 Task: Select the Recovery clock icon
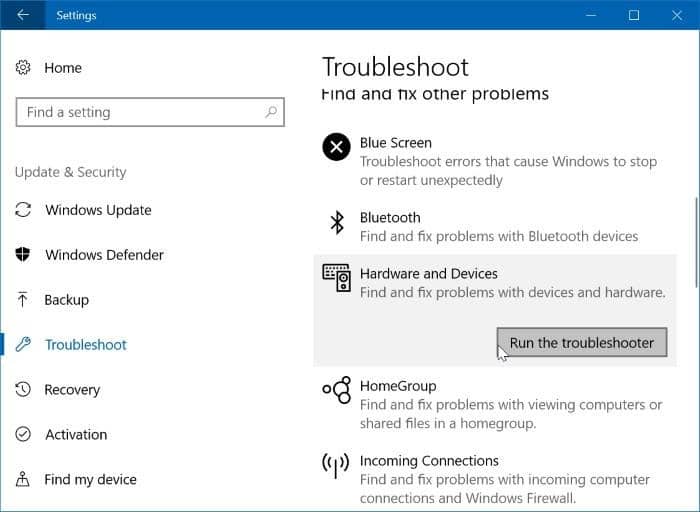[x=23, y=389]
